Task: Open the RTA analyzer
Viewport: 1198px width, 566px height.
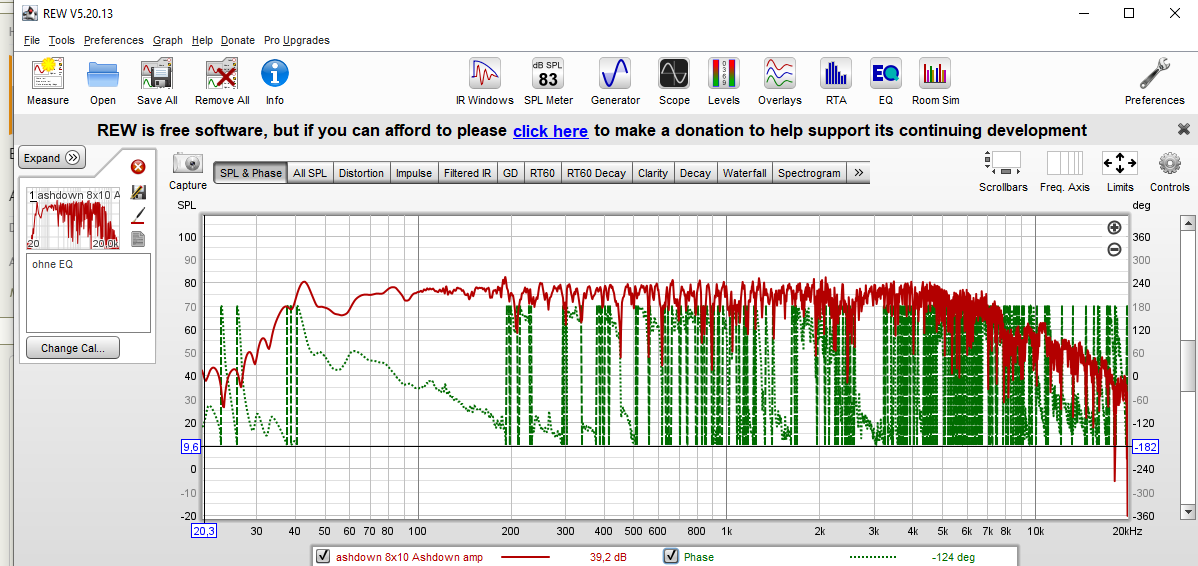Action: point(835,81)
